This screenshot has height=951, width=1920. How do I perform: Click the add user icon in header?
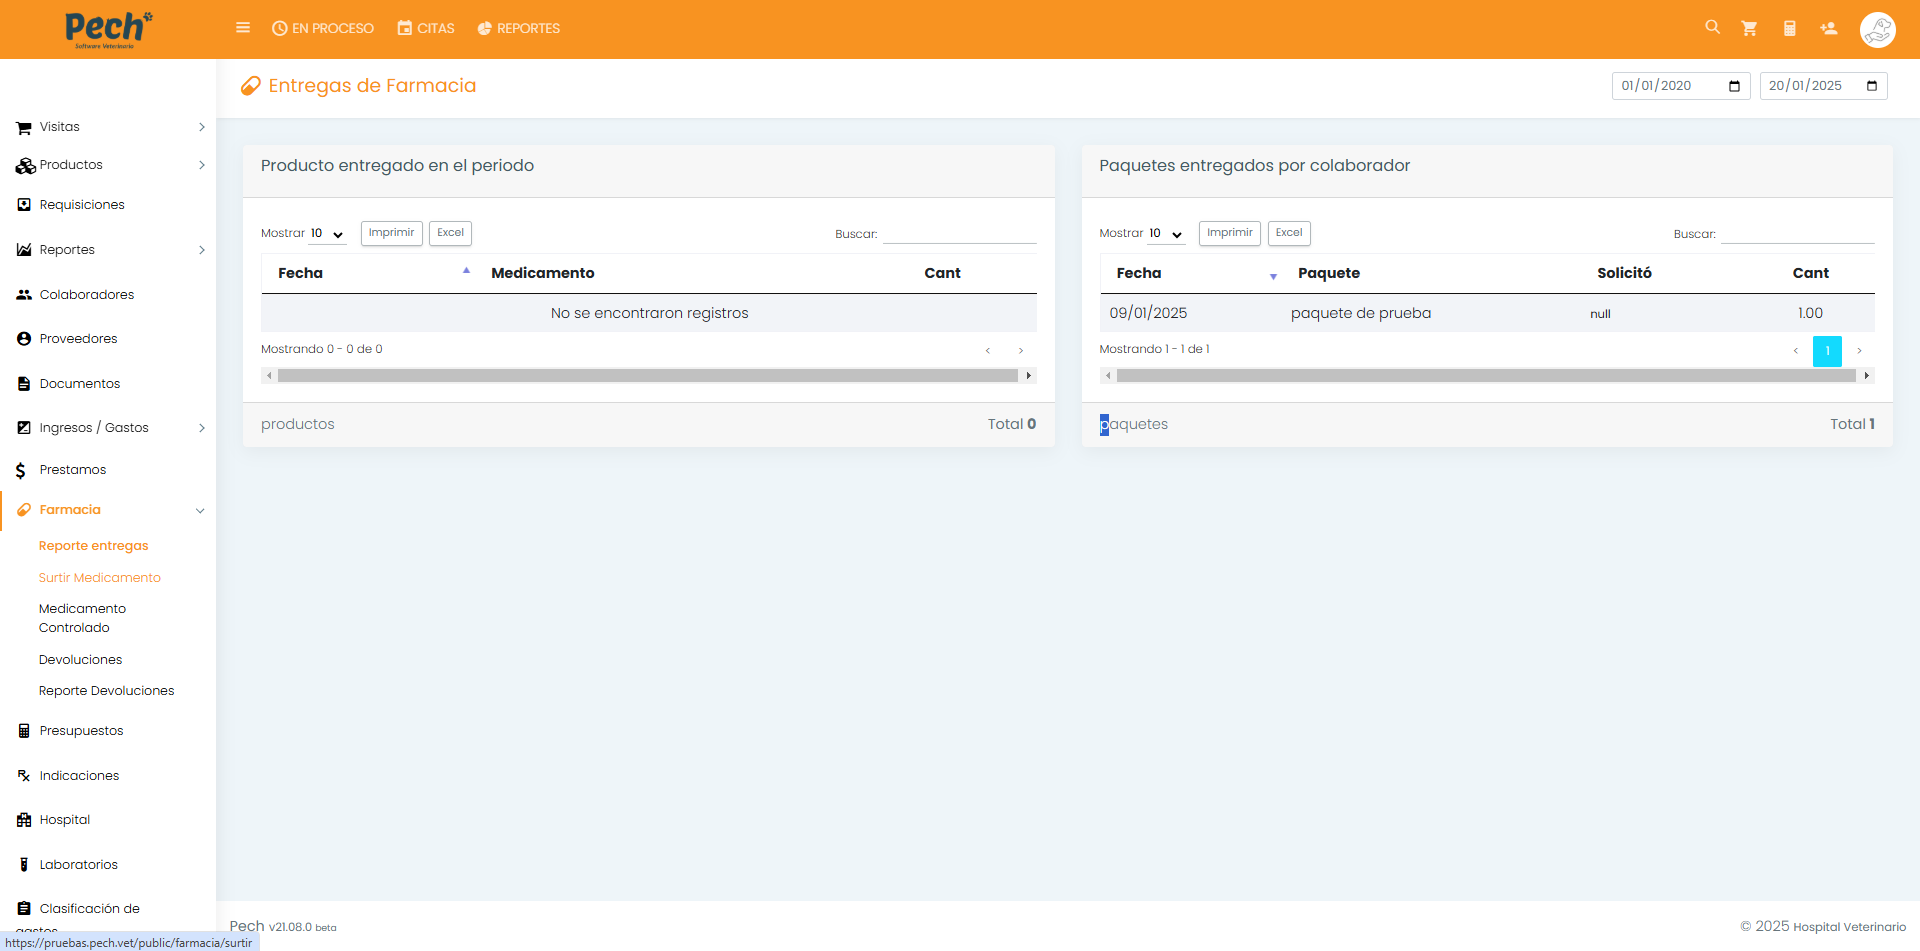[x=1829, y=28]
